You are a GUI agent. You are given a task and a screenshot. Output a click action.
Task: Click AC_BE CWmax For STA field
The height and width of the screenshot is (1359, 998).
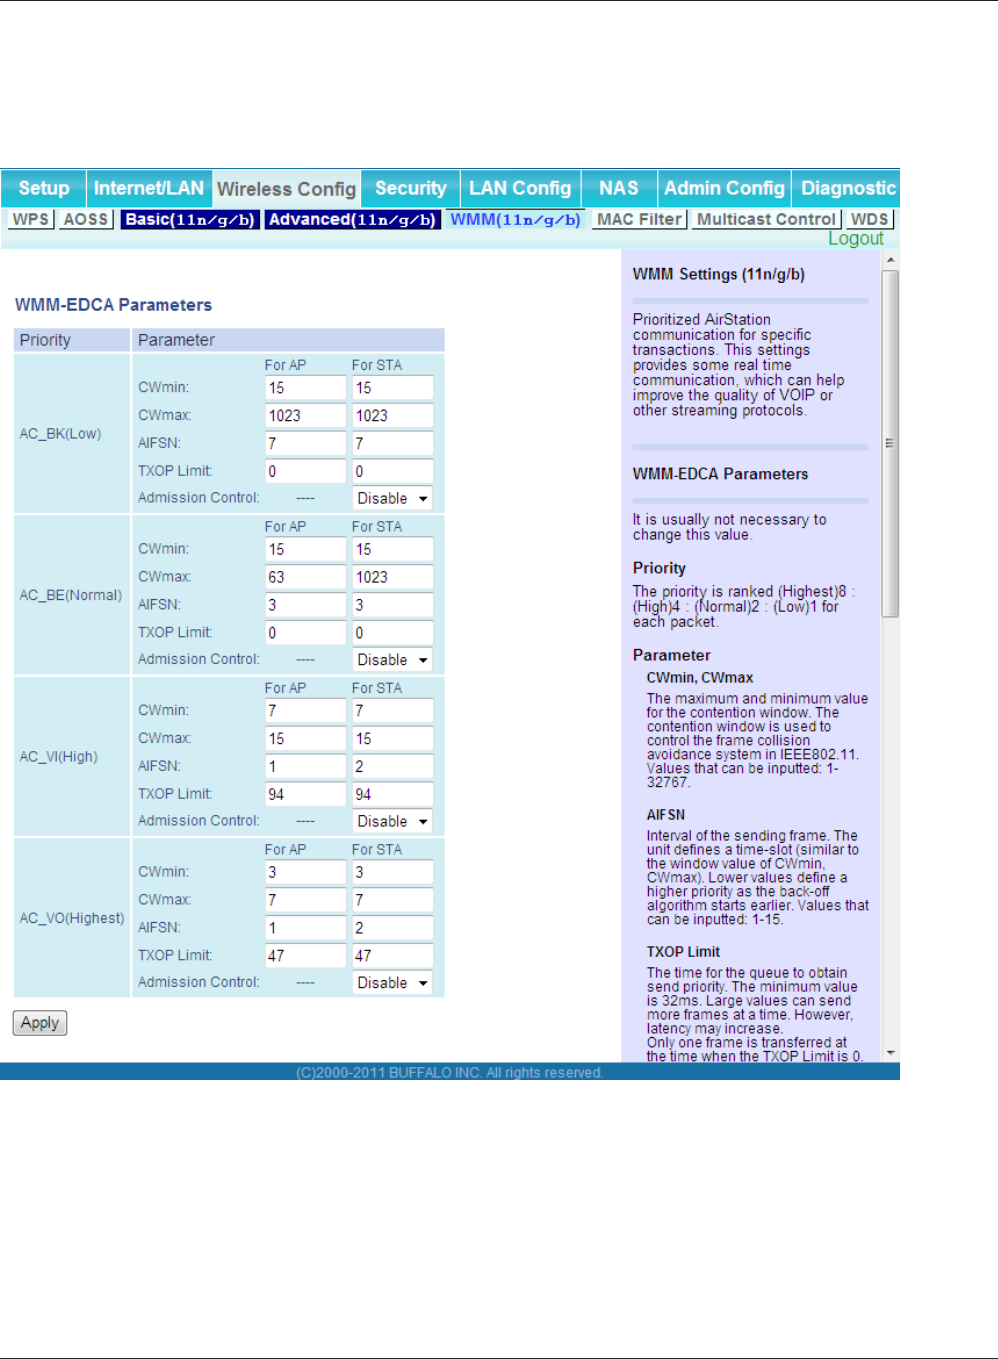tap(393, 577)
